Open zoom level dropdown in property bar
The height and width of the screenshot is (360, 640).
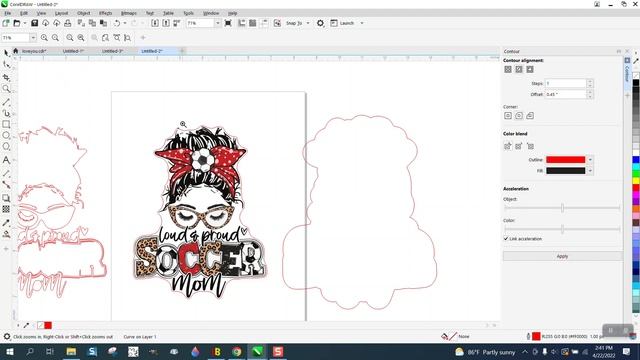point(33,38)
